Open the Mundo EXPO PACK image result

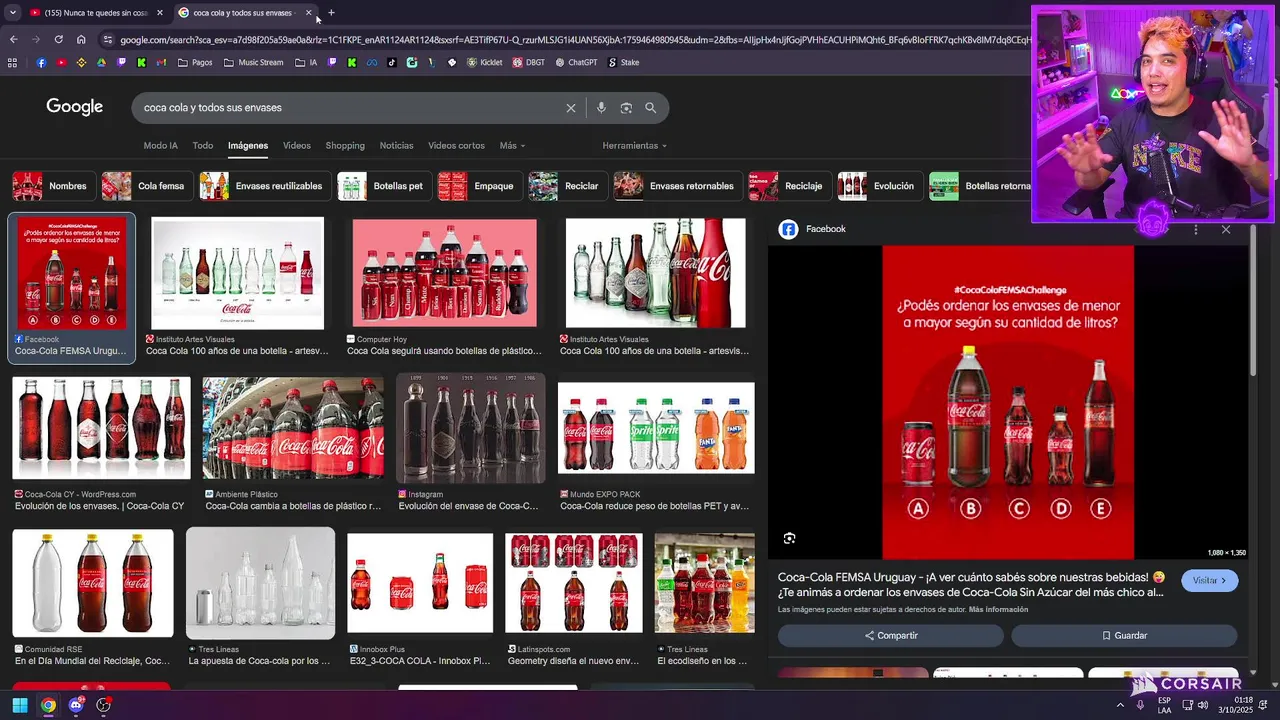(x=656, y=428)
